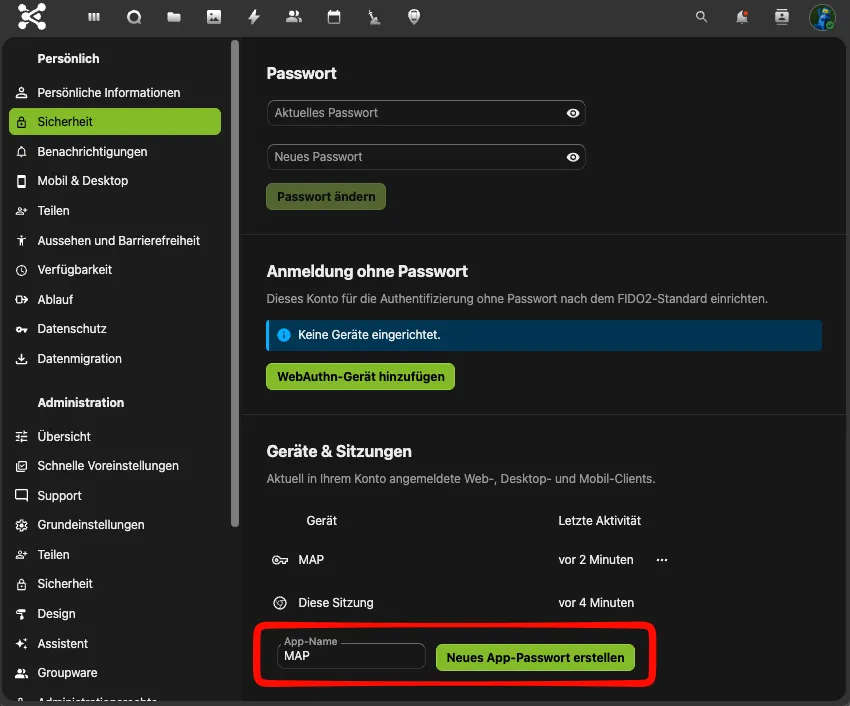Image resolution: width=850 pixels, height=706 pixels.
Task: Click the paint roller icon next to Design
Action: (x=22, y=614)
